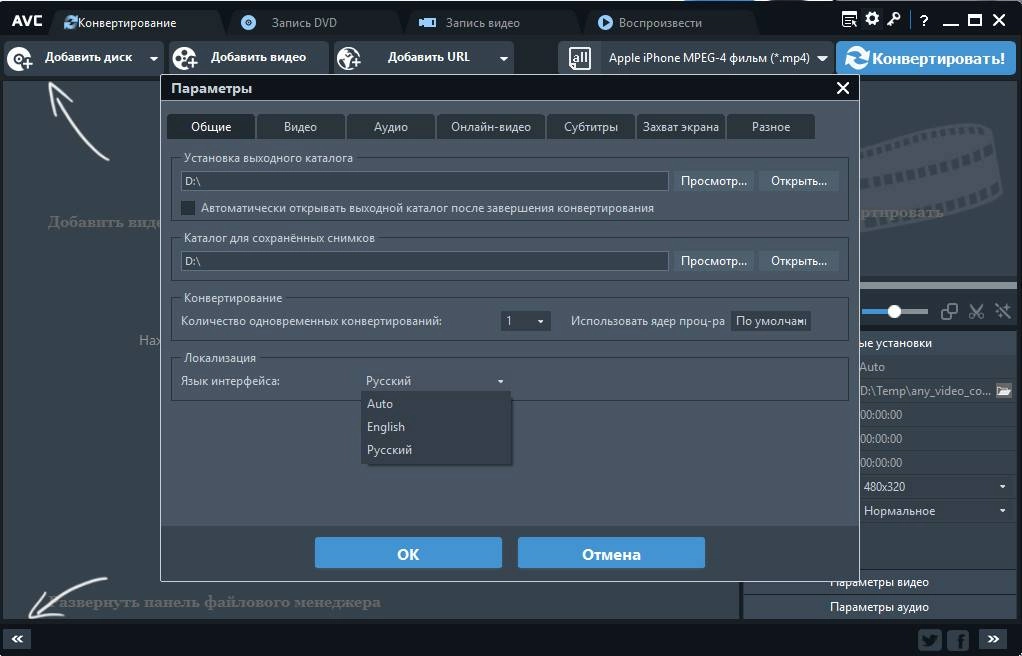
Task: Expand the Параметры видео section
Action: [x=879, y=582]
